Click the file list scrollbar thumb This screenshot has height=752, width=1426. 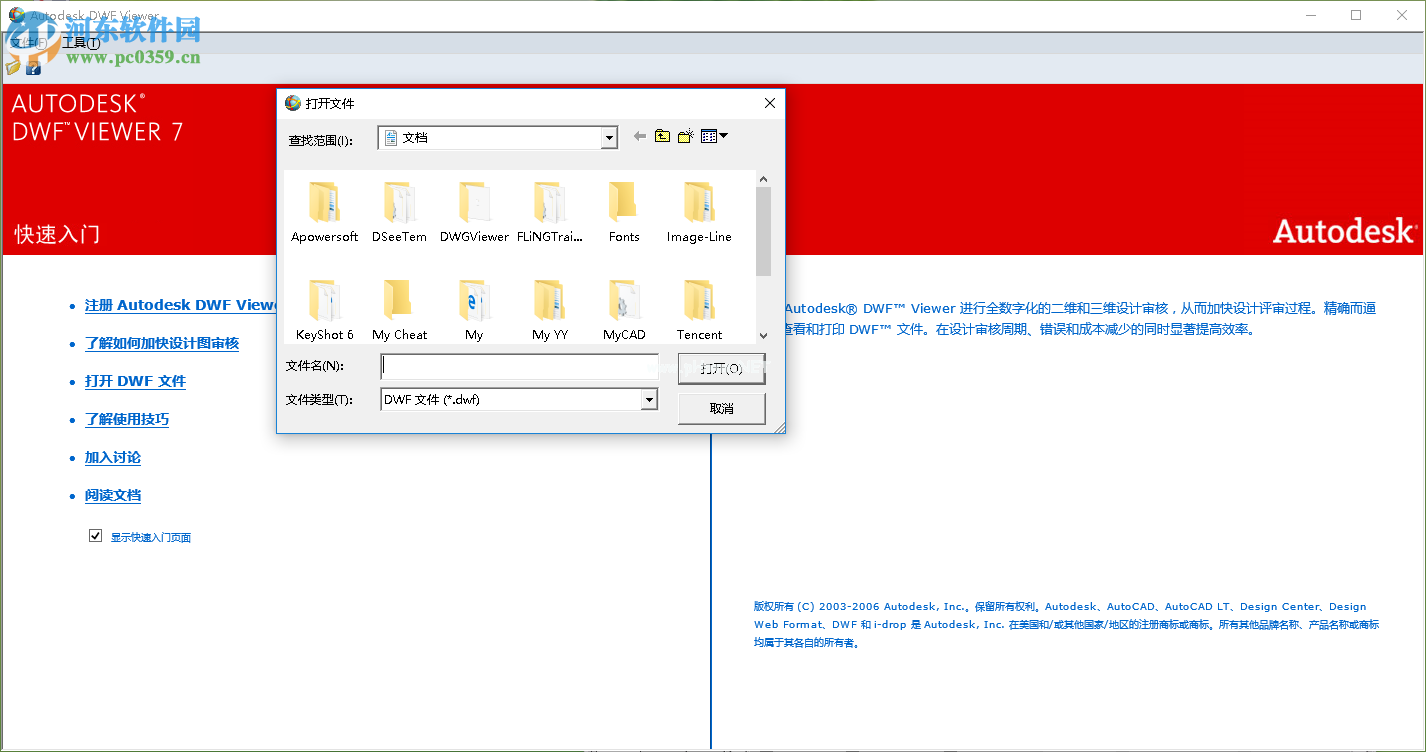coord(763,231)
